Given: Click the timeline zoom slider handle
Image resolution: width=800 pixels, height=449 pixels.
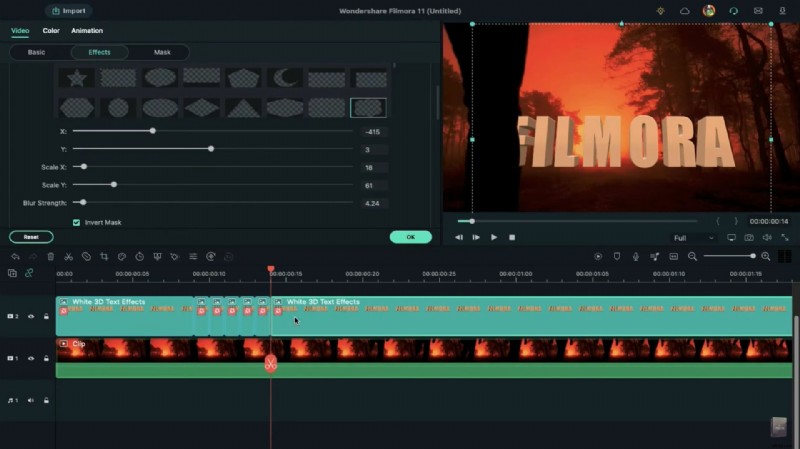Looking at the screenshot, I should click(753, 256).
